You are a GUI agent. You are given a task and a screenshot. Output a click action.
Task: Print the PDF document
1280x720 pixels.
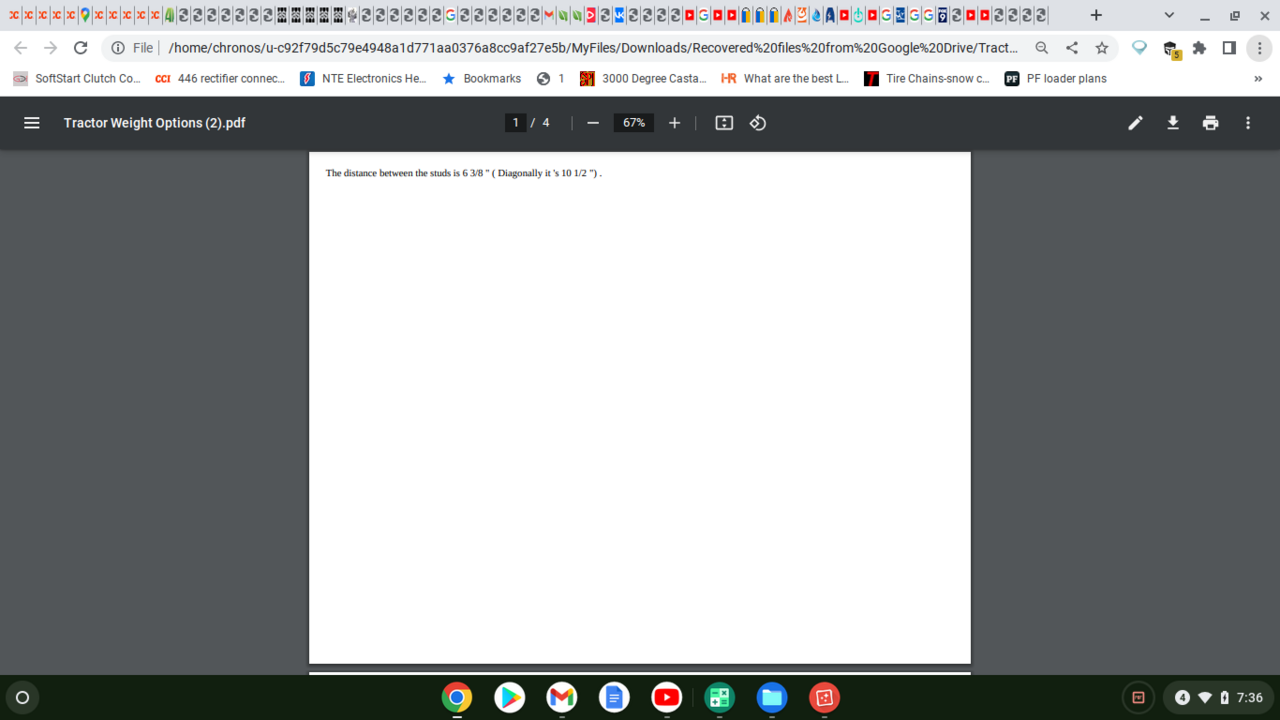point(1210,123)
